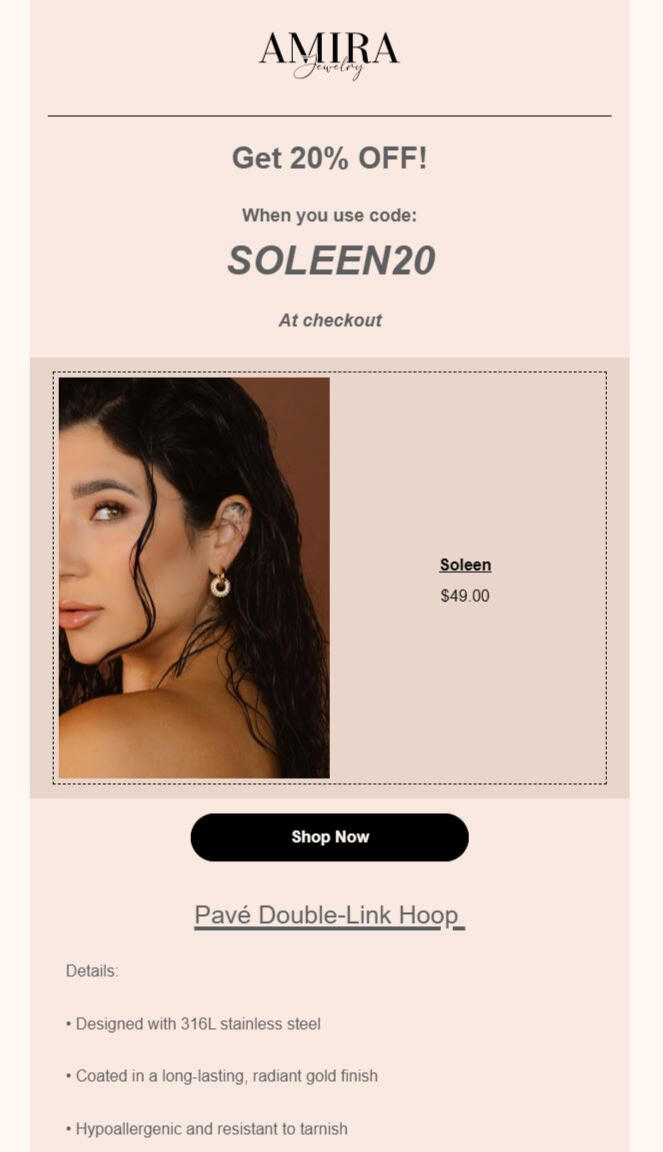Click the AMIRA Jewelry logo
Screen dimensions: 663x1152
click(329, 54)
